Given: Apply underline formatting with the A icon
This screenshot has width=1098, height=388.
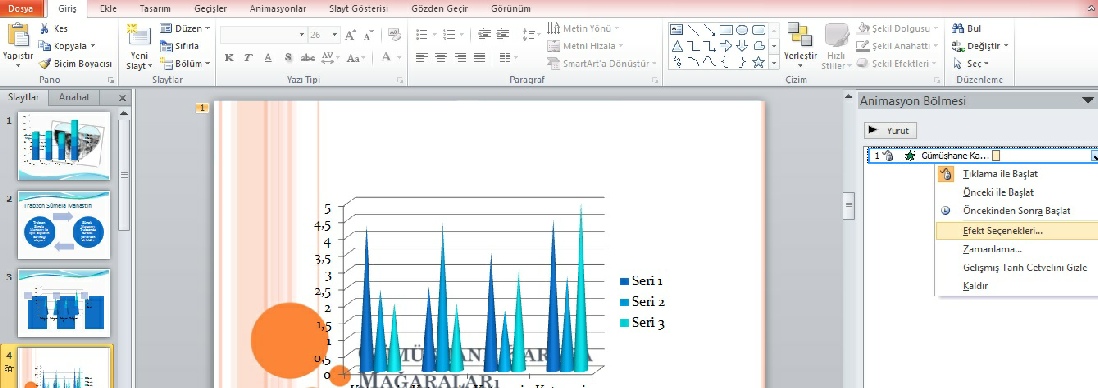Looking at the screenshot, I should 268,57.
